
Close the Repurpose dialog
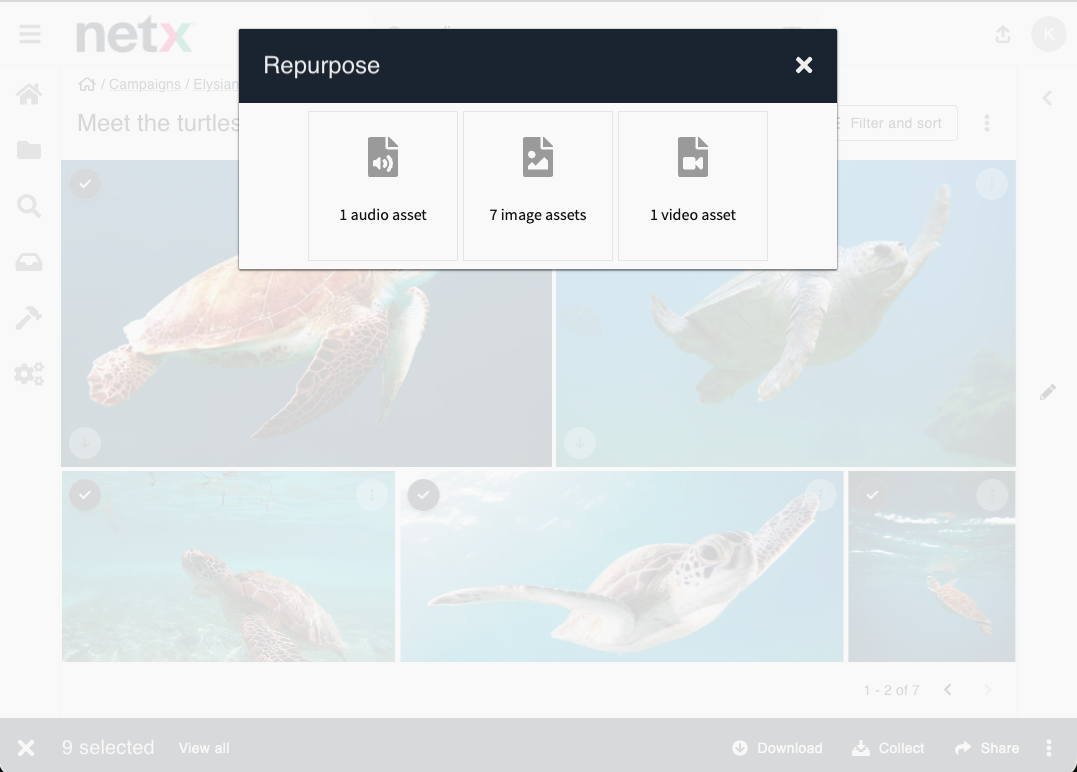click(x=804, y=65)
